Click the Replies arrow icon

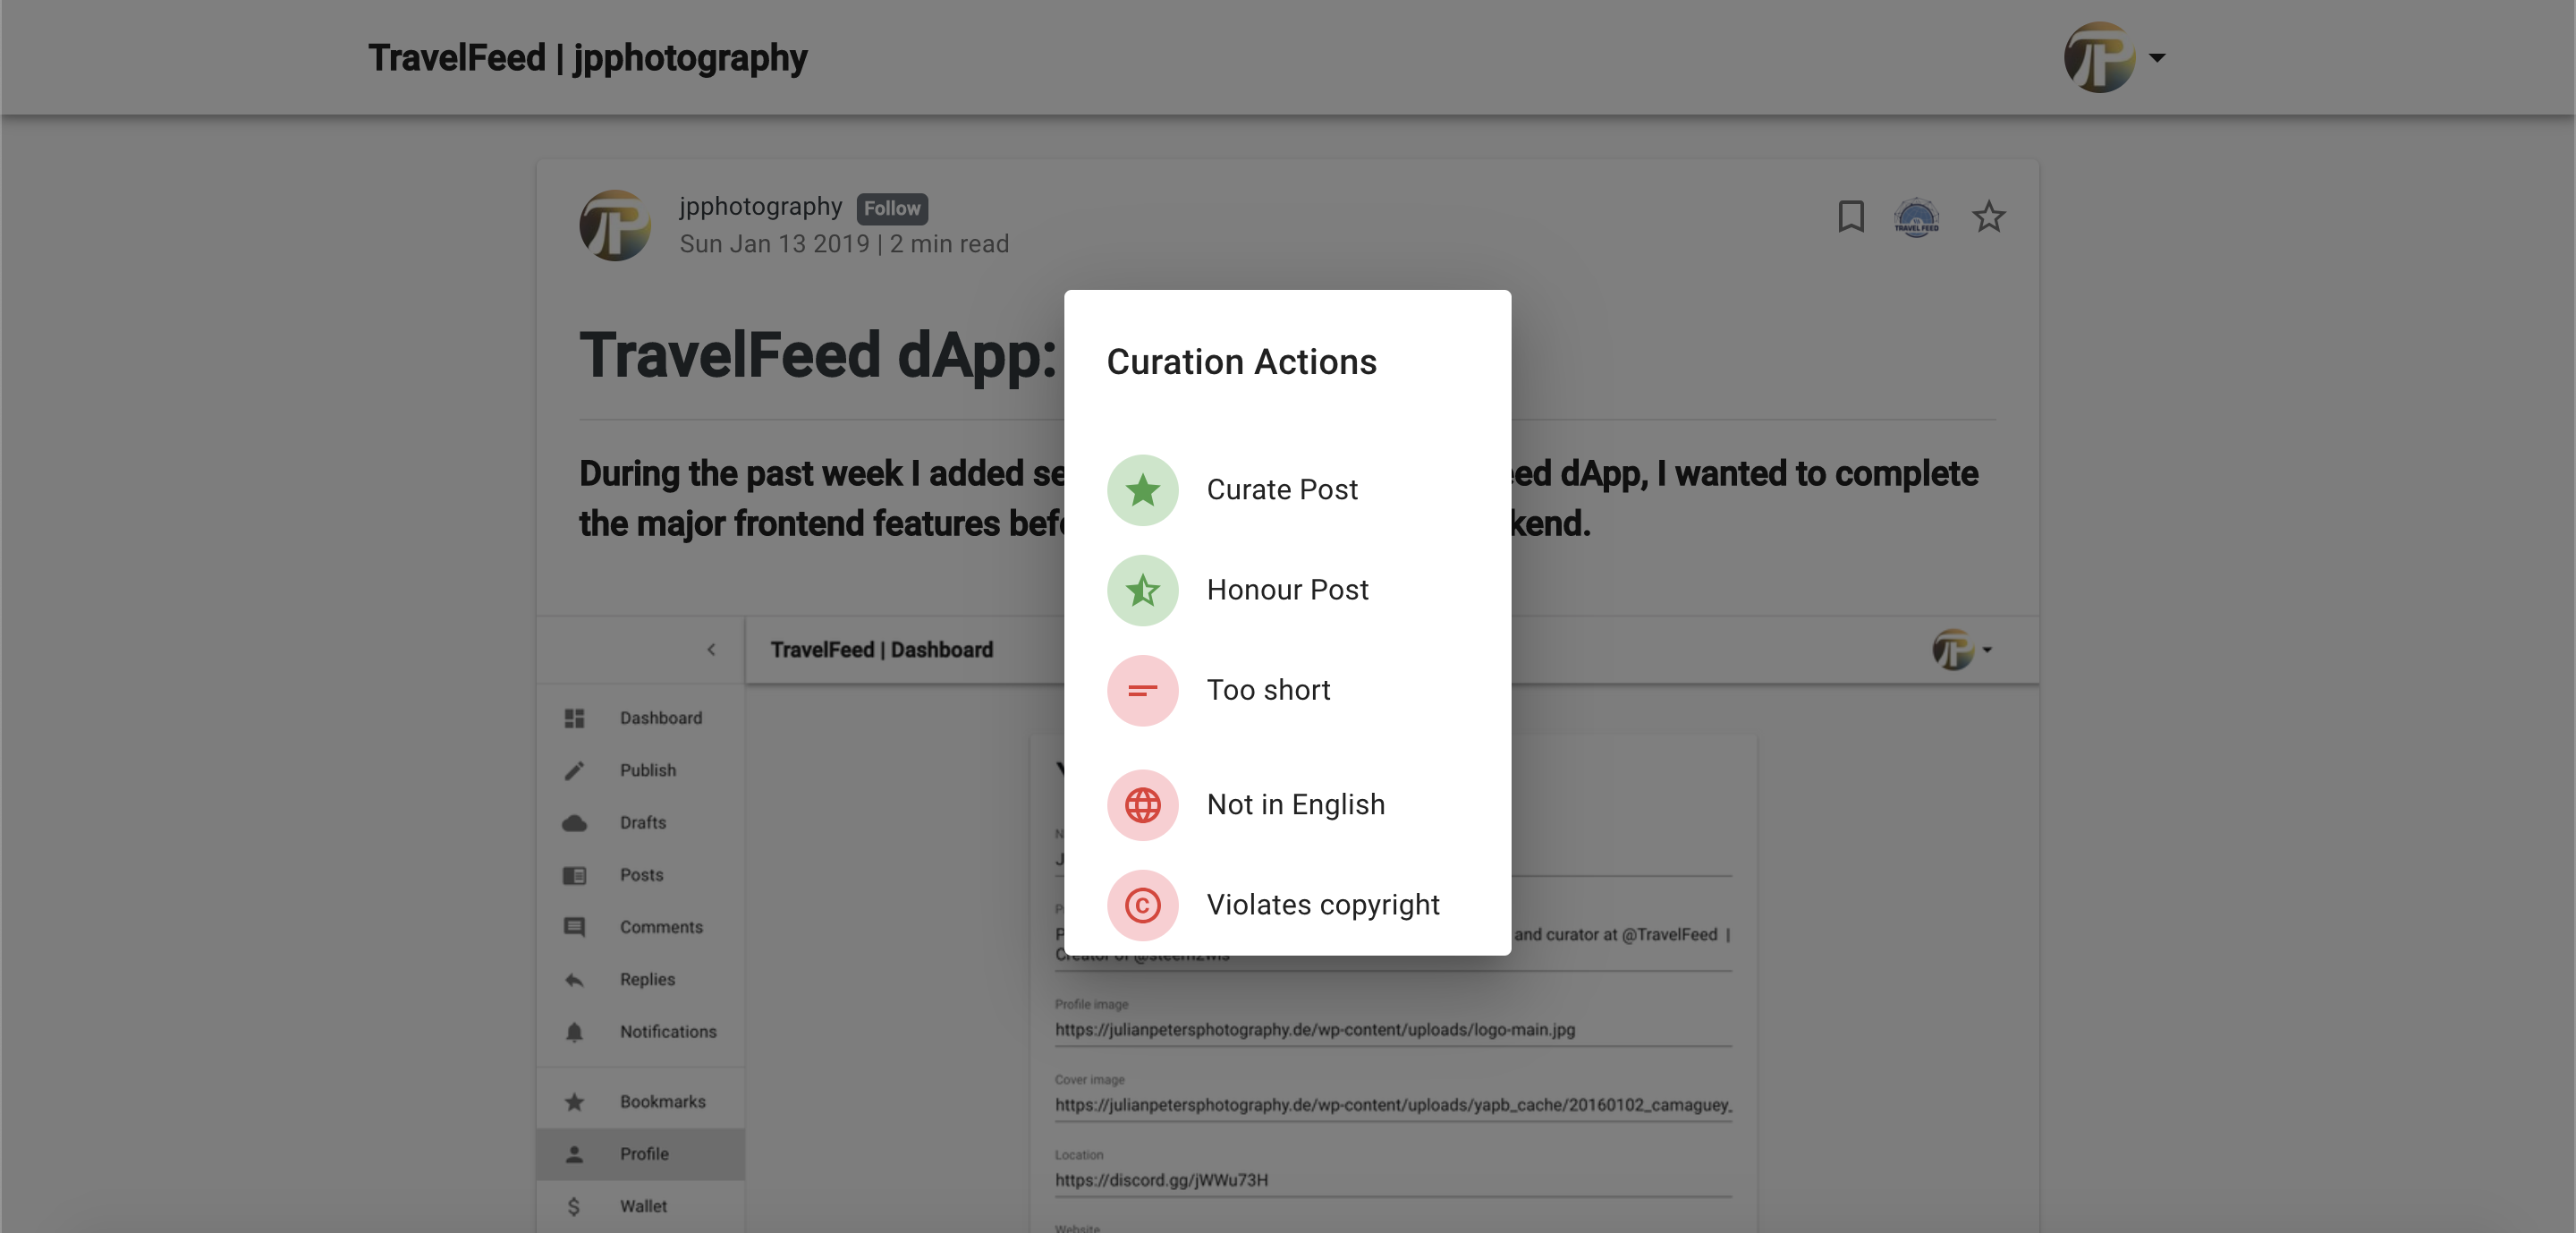tap(574, 980)
